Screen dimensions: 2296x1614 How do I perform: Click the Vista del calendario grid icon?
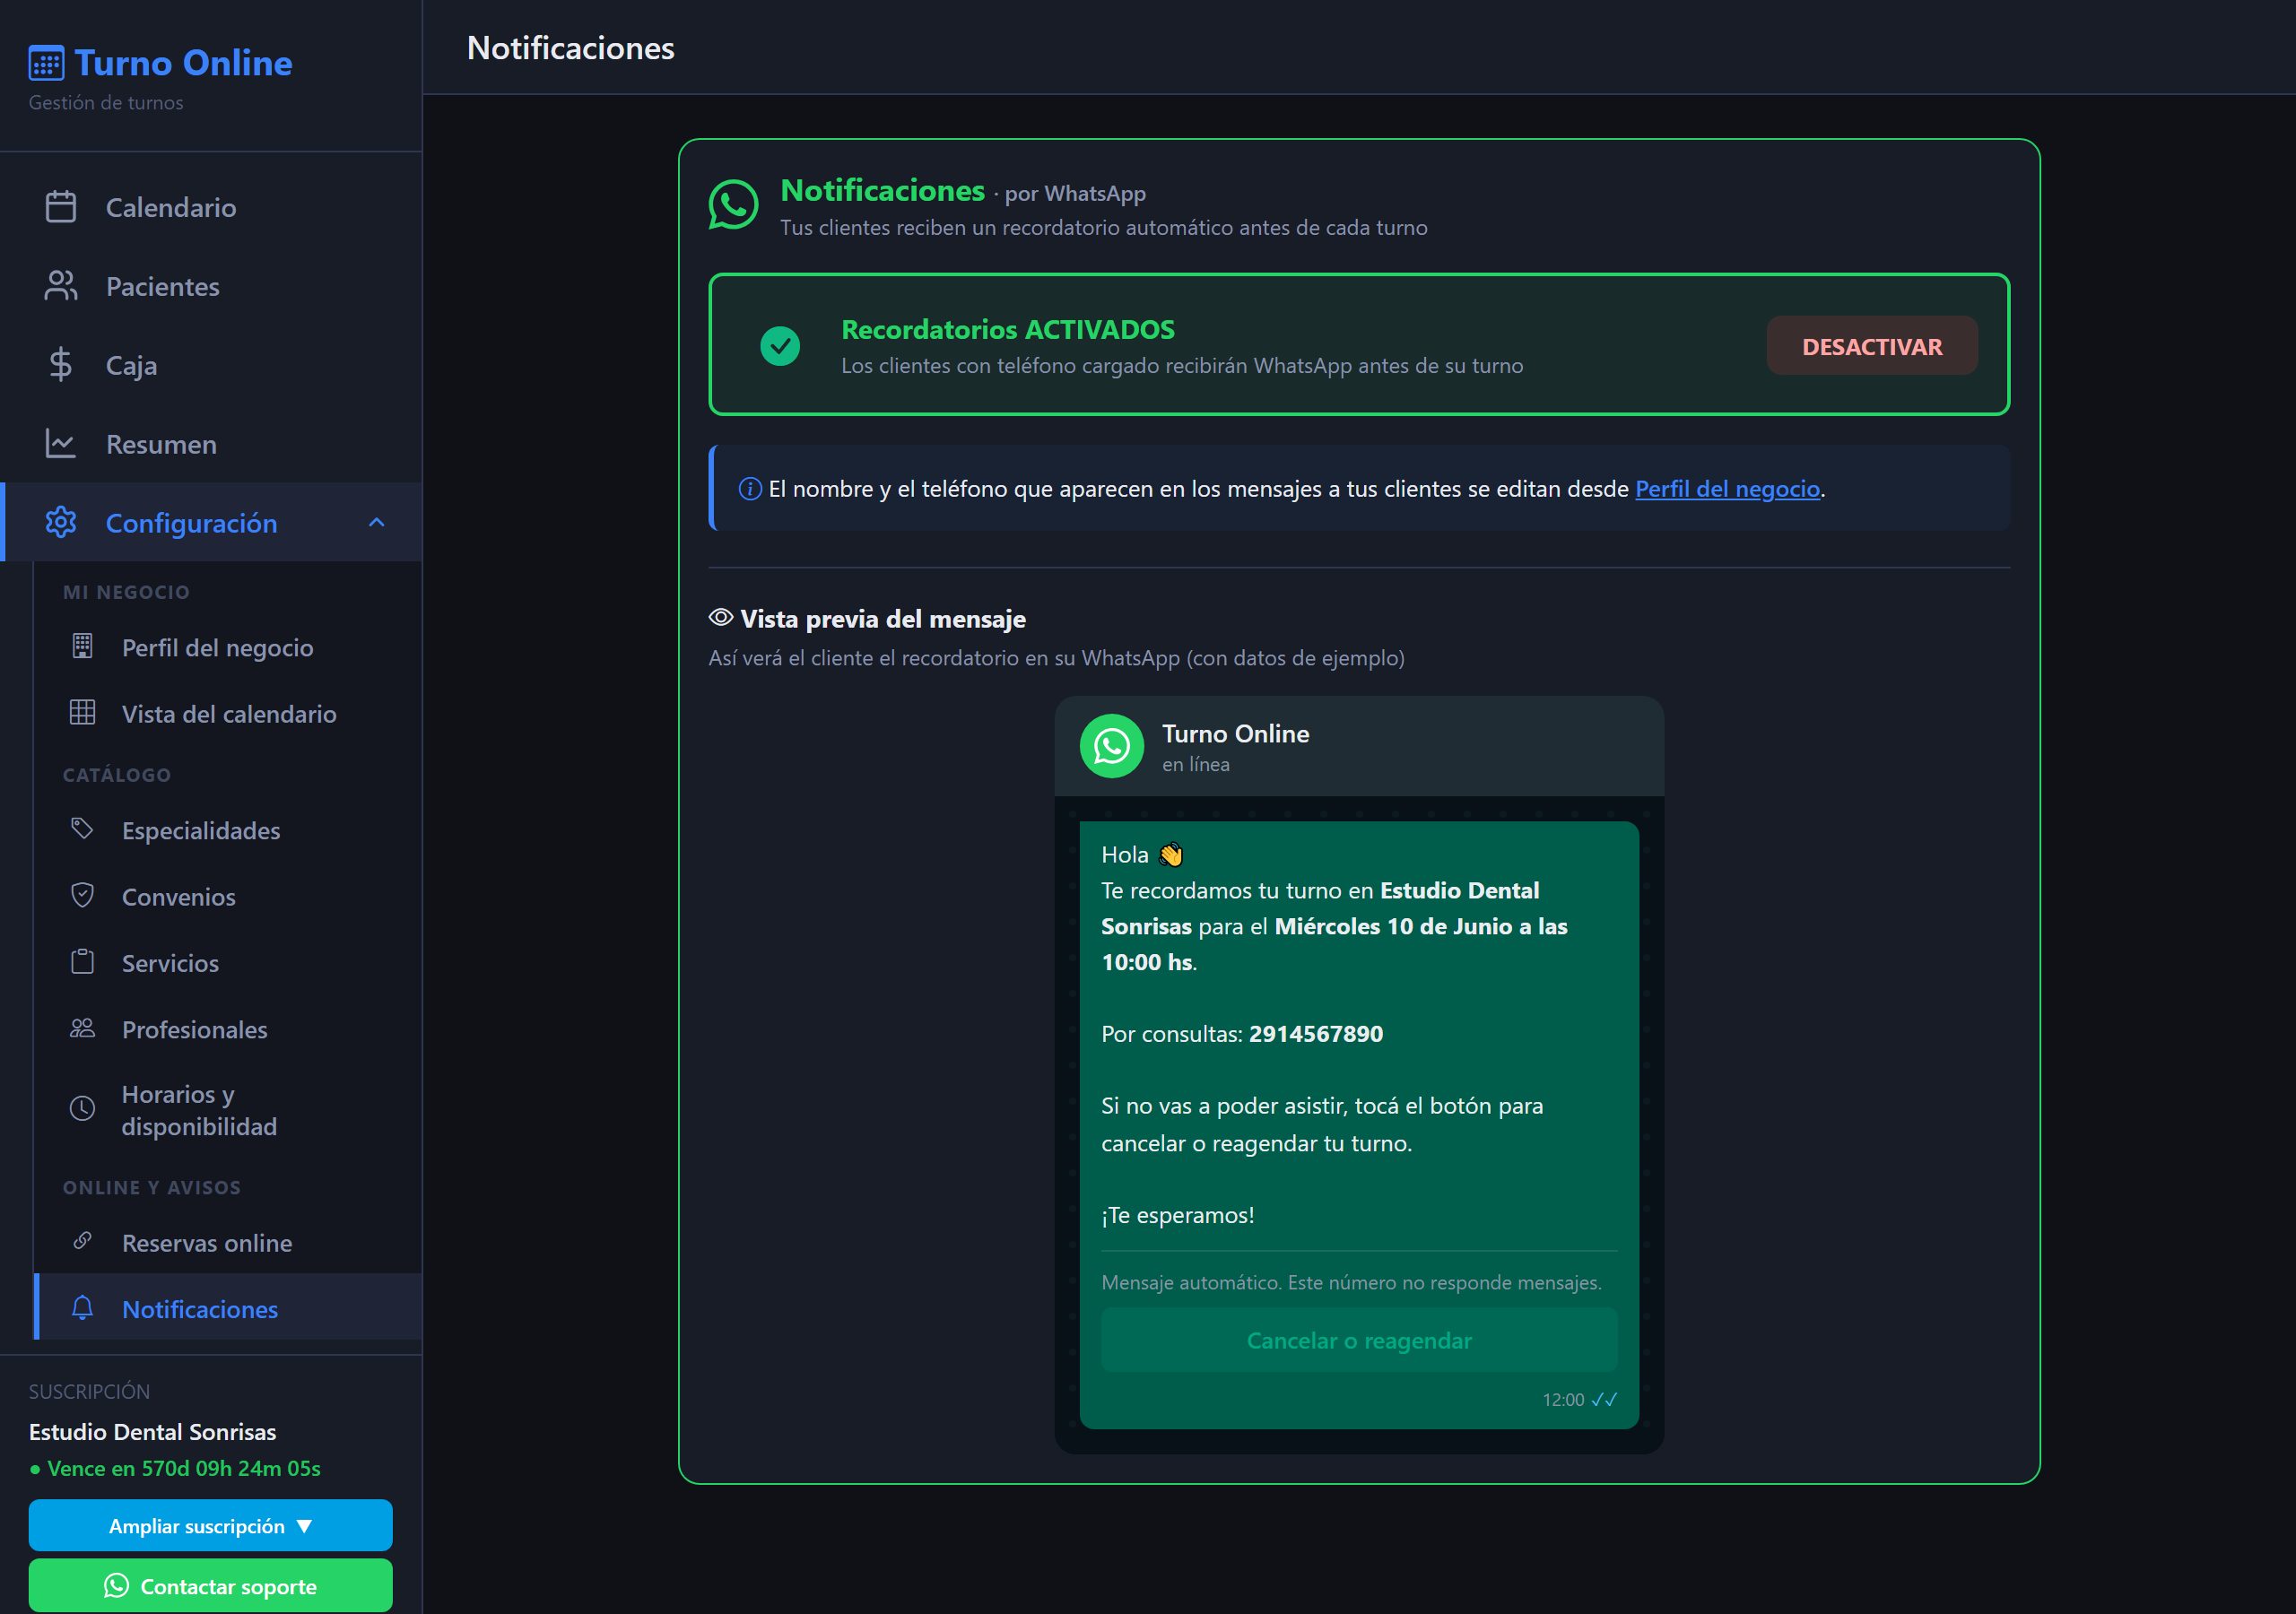tap(83, 713)
